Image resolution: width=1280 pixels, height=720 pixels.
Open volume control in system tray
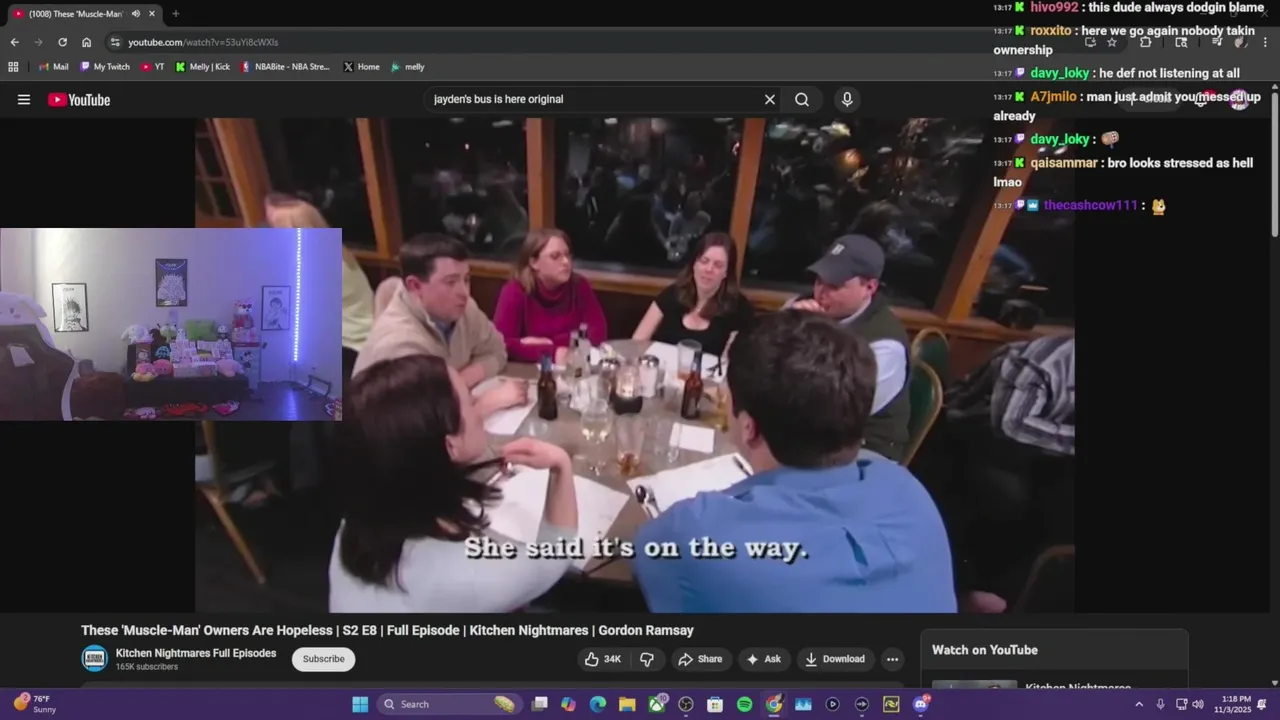(1198, 704)
